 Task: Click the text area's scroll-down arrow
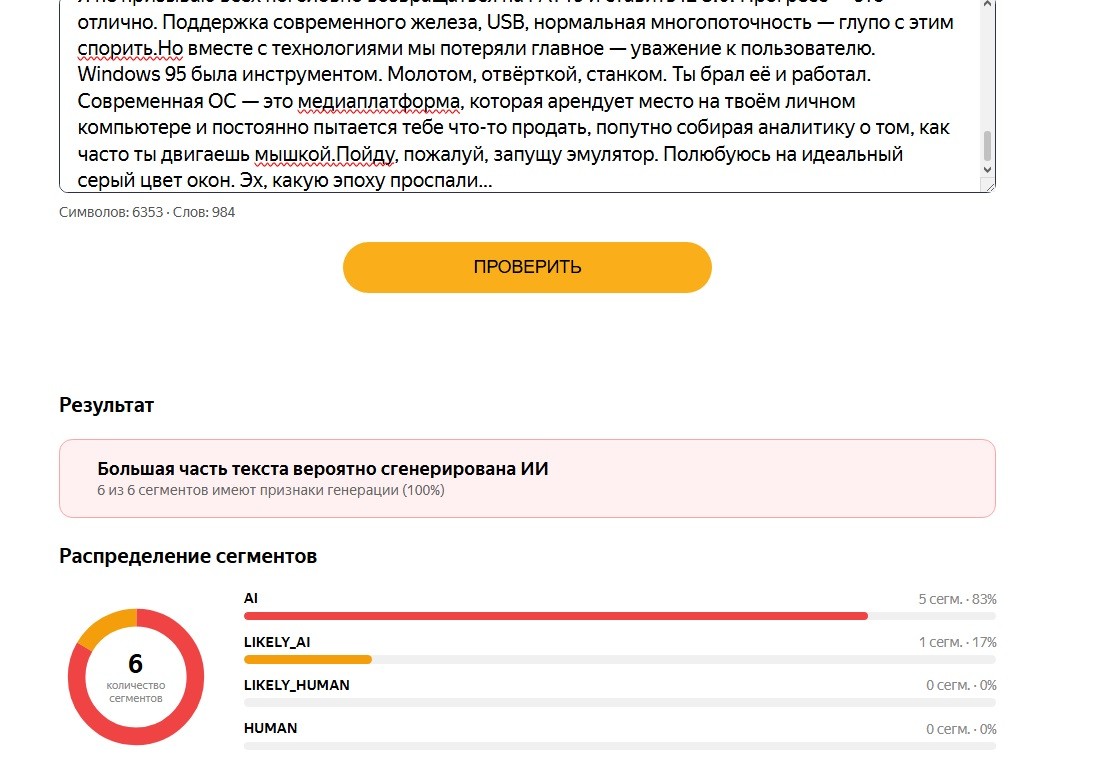(988, 170)
